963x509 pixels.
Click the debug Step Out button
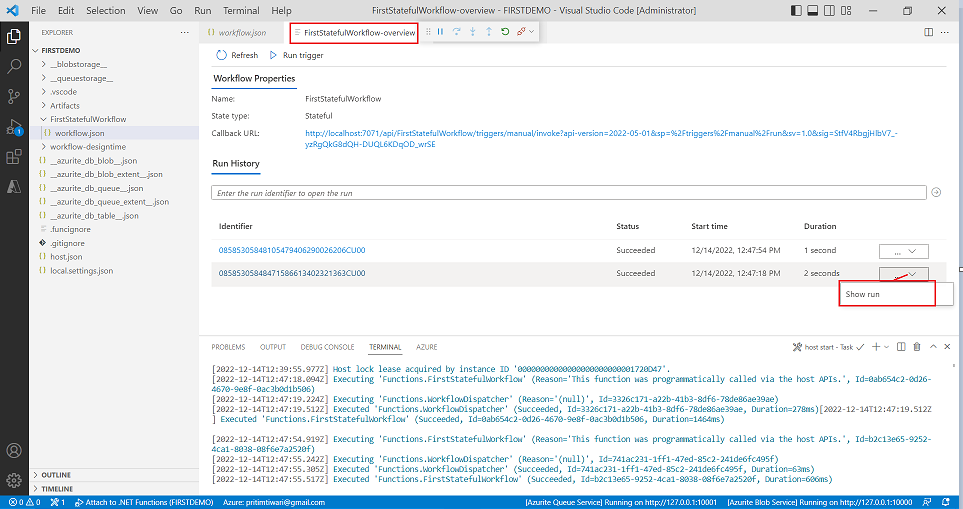click(x=489, y=32)
